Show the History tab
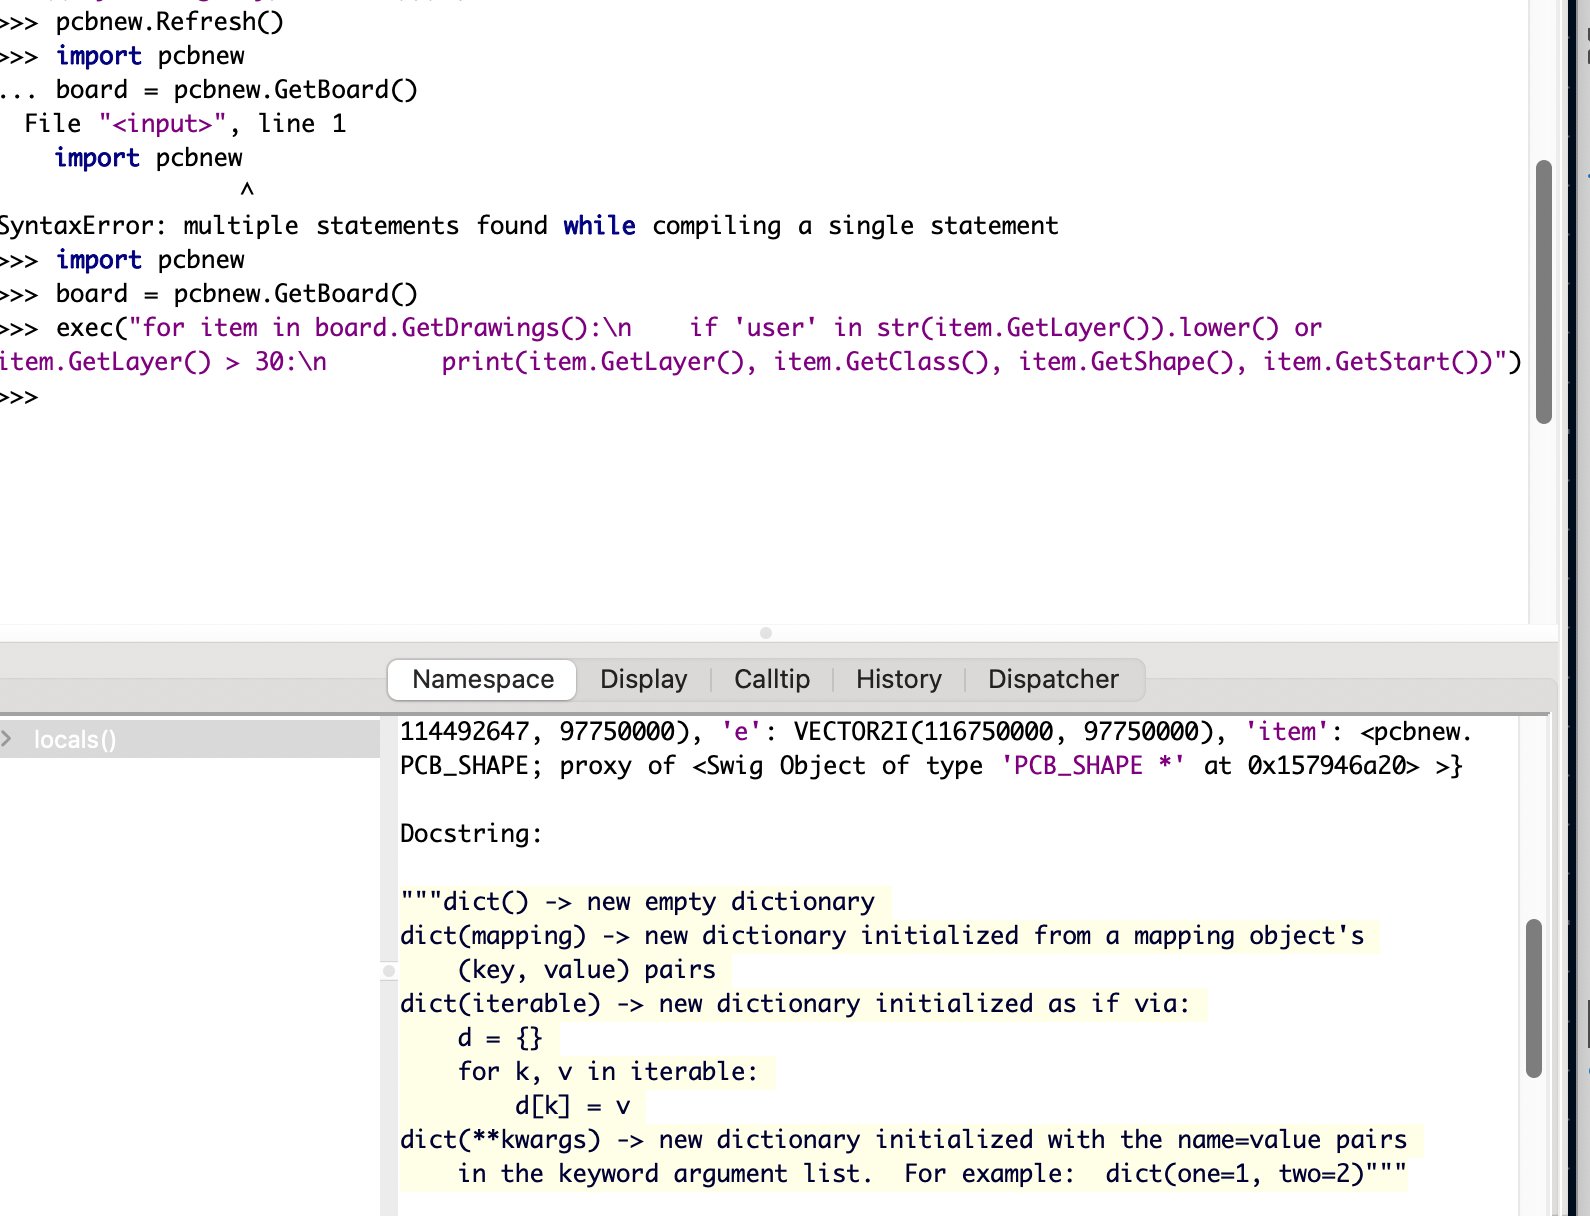The image size is (1590, 1216). point(898,679)
